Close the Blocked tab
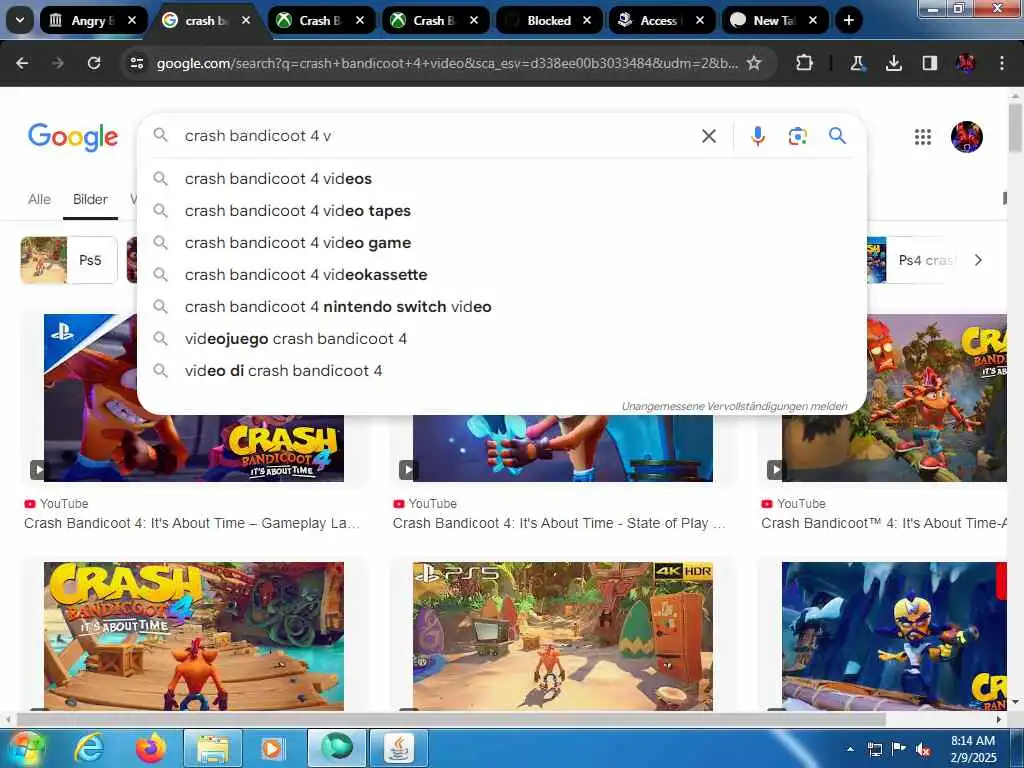Viewport: 1024px width, 768px height. click(x=586, y=20)
